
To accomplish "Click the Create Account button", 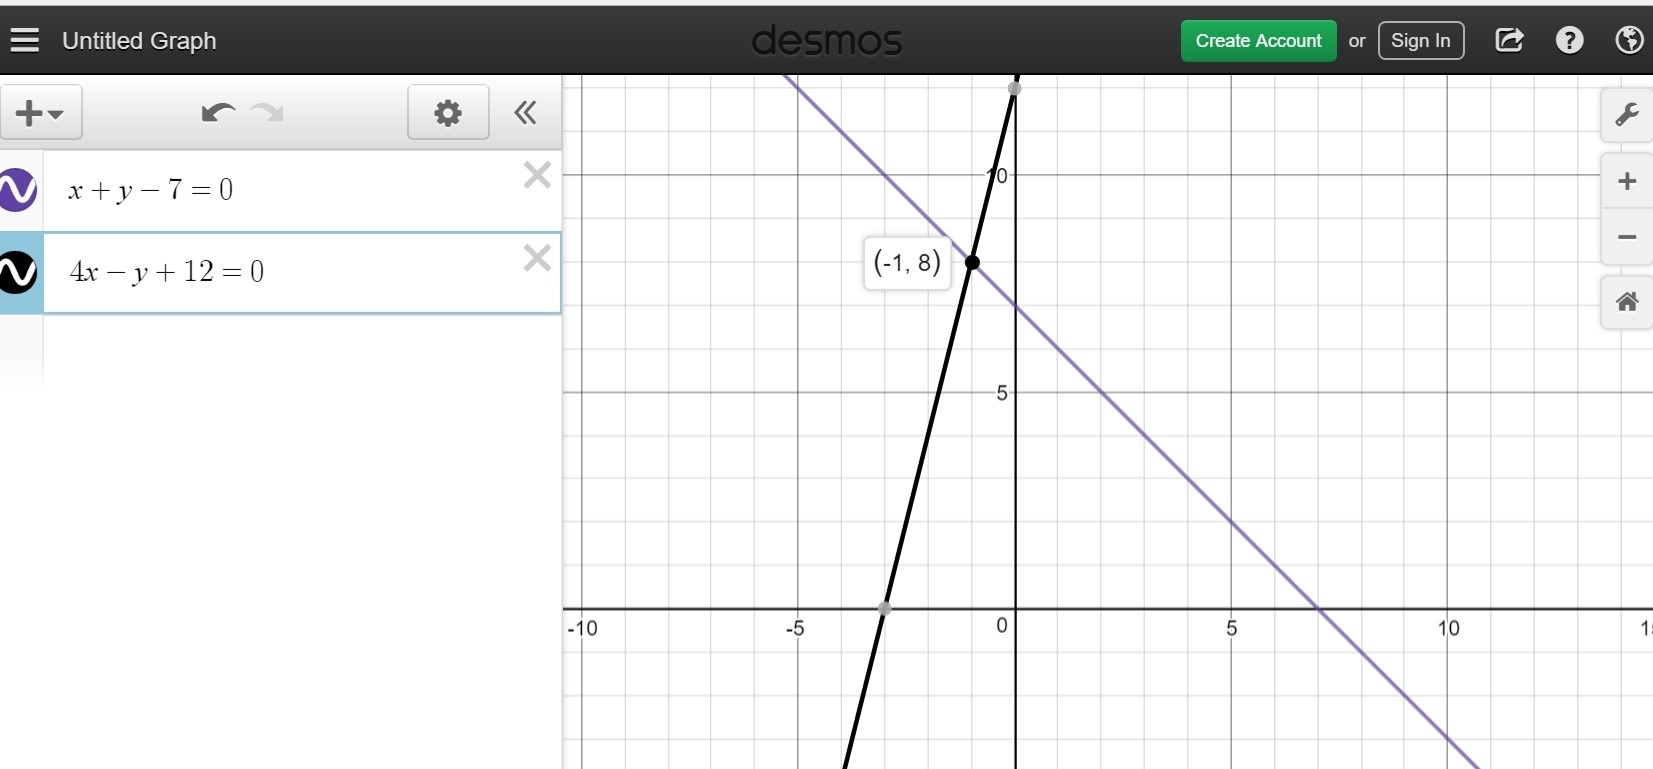I will (x=1258, y=41).
